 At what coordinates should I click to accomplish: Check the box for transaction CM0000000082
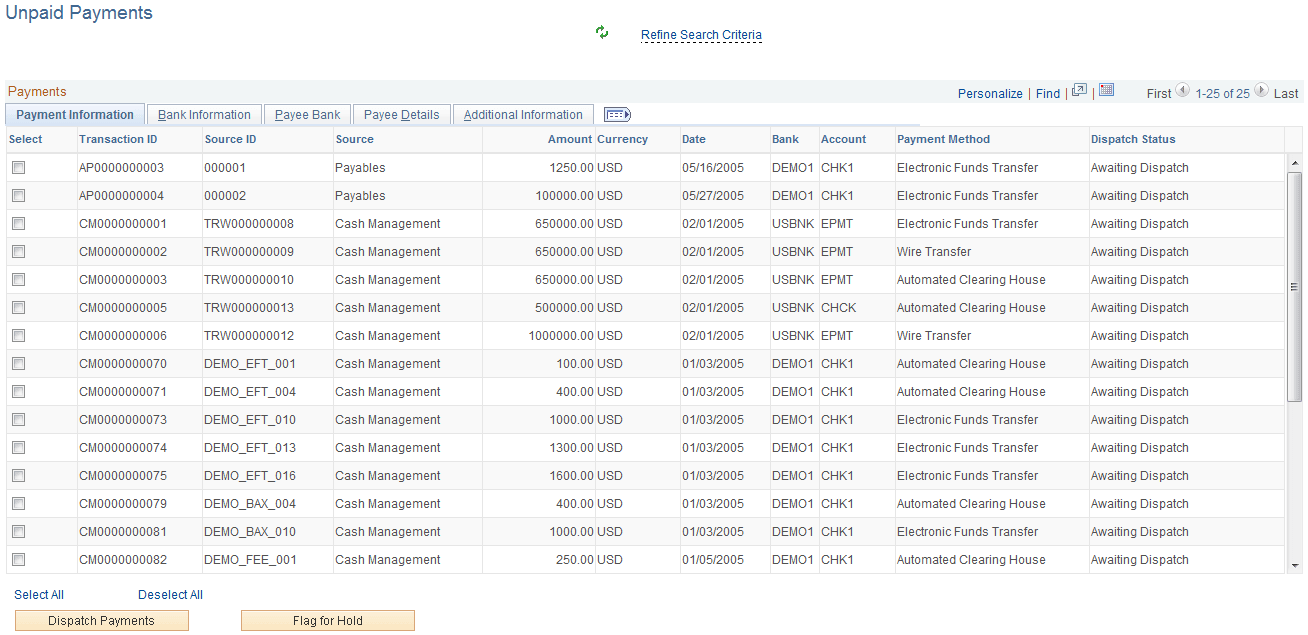coord(17,559)
